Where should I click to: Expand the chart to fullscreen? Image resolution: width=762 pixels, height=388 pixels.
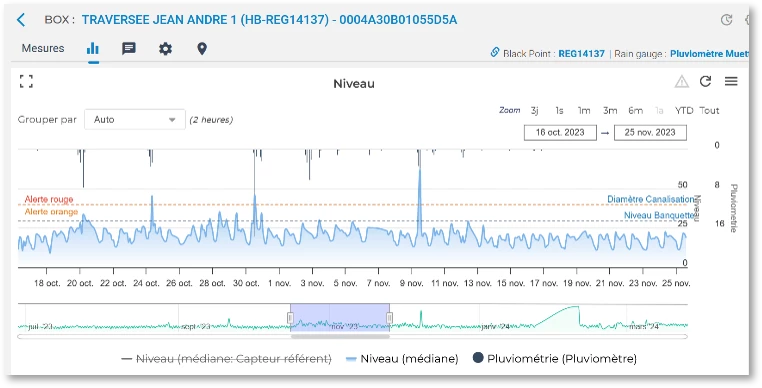pos(26,81)
